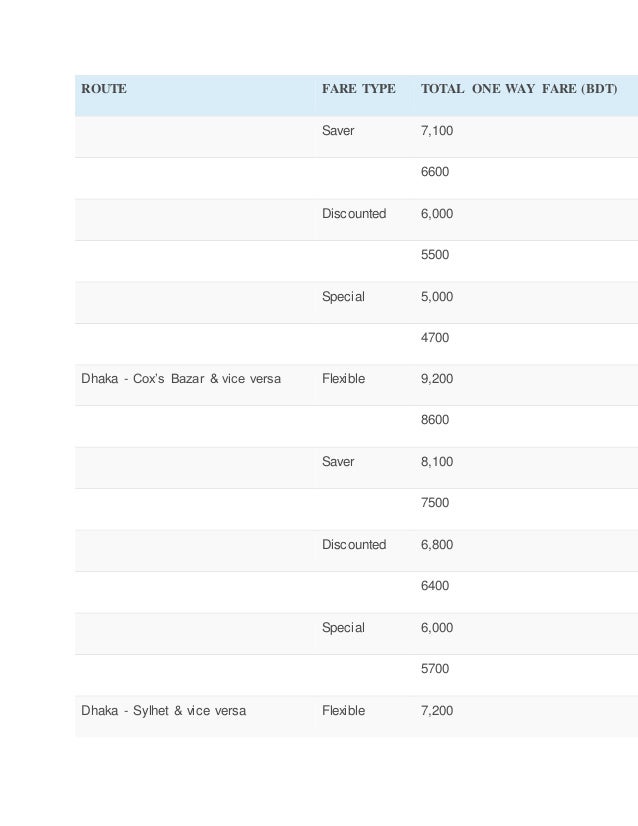Viewport: 638px width, 826px height.
Task: Select the Dhaka - Sylhet route cell
Action: click(x=163, y=711)
